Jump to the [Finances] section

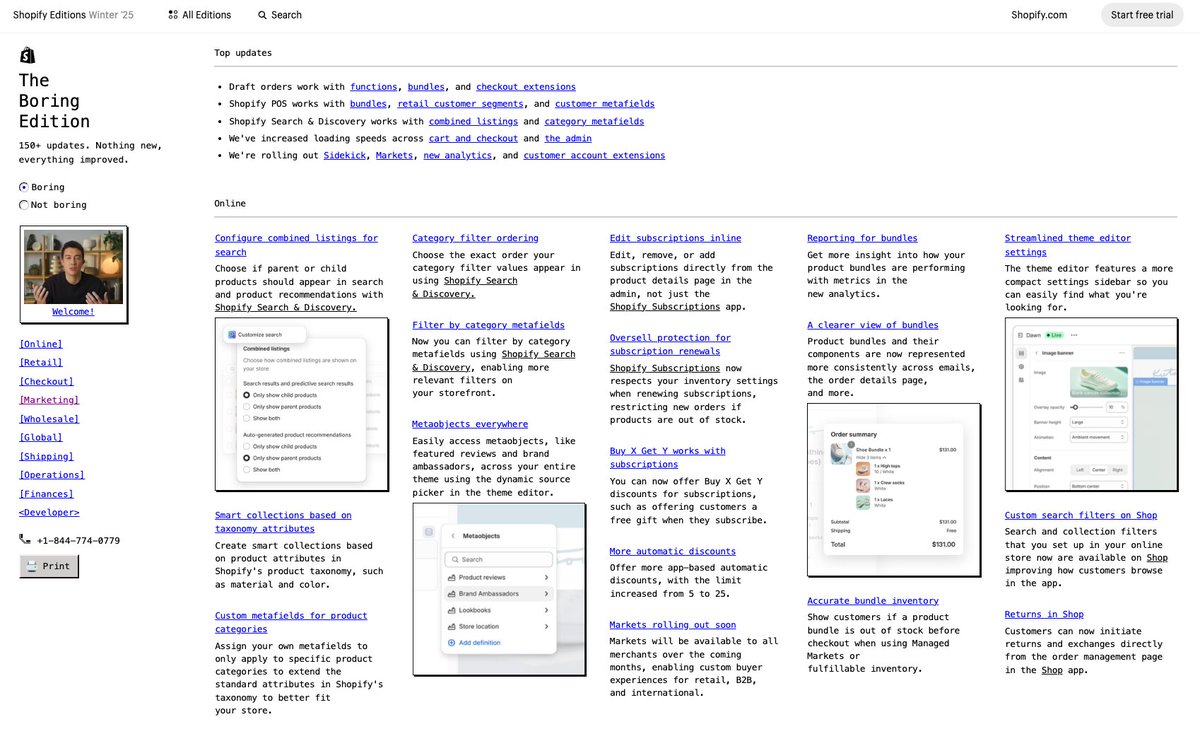click(47, 494)
